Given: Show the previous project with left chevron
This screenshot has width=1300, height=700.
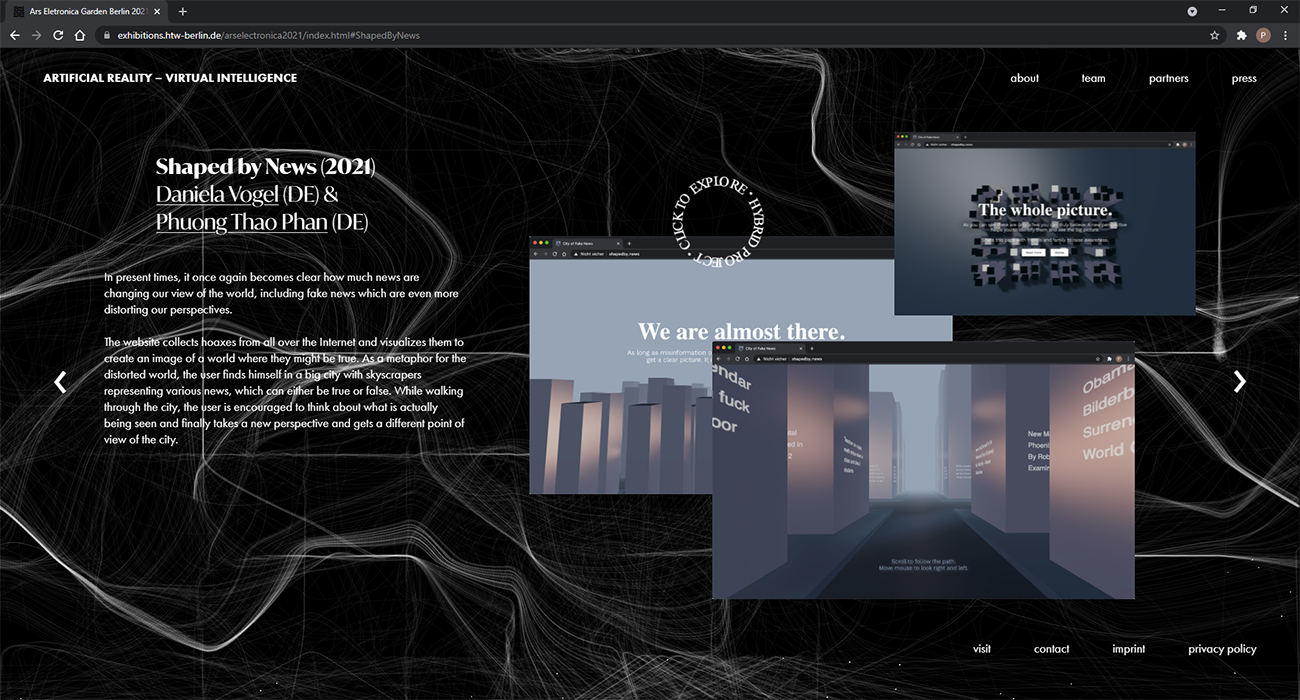Looking at the screenshot, I should tap(61, 381).
